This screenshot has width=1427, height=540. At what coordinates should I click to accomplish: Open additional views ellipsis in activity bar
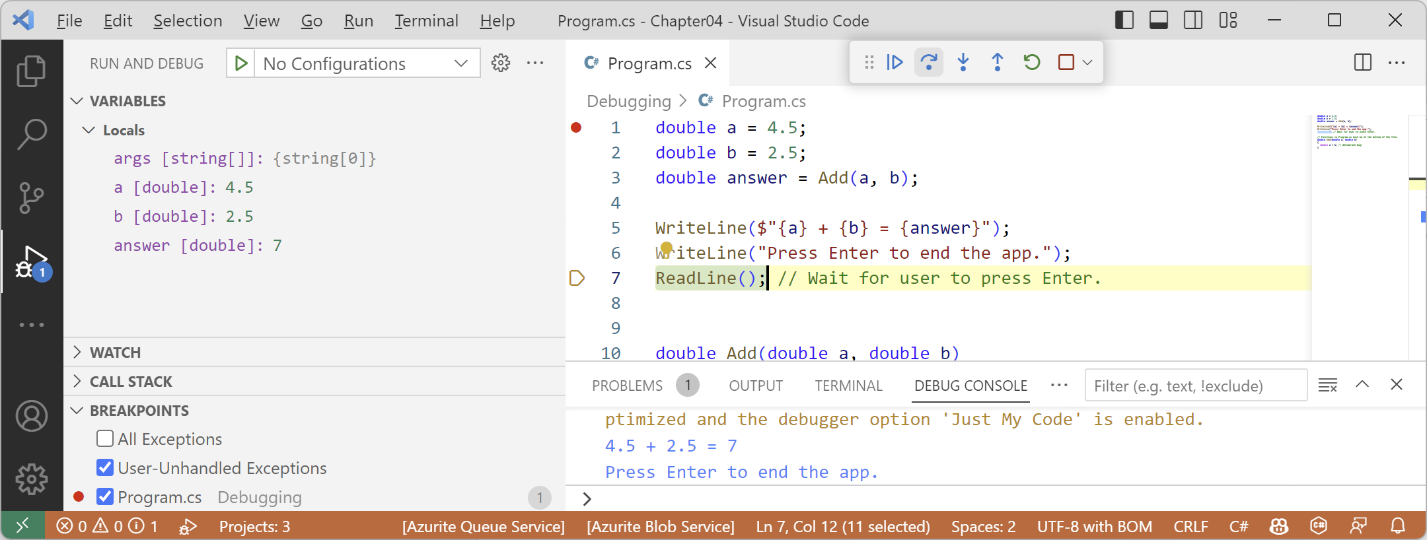click(x=31, y=325)
